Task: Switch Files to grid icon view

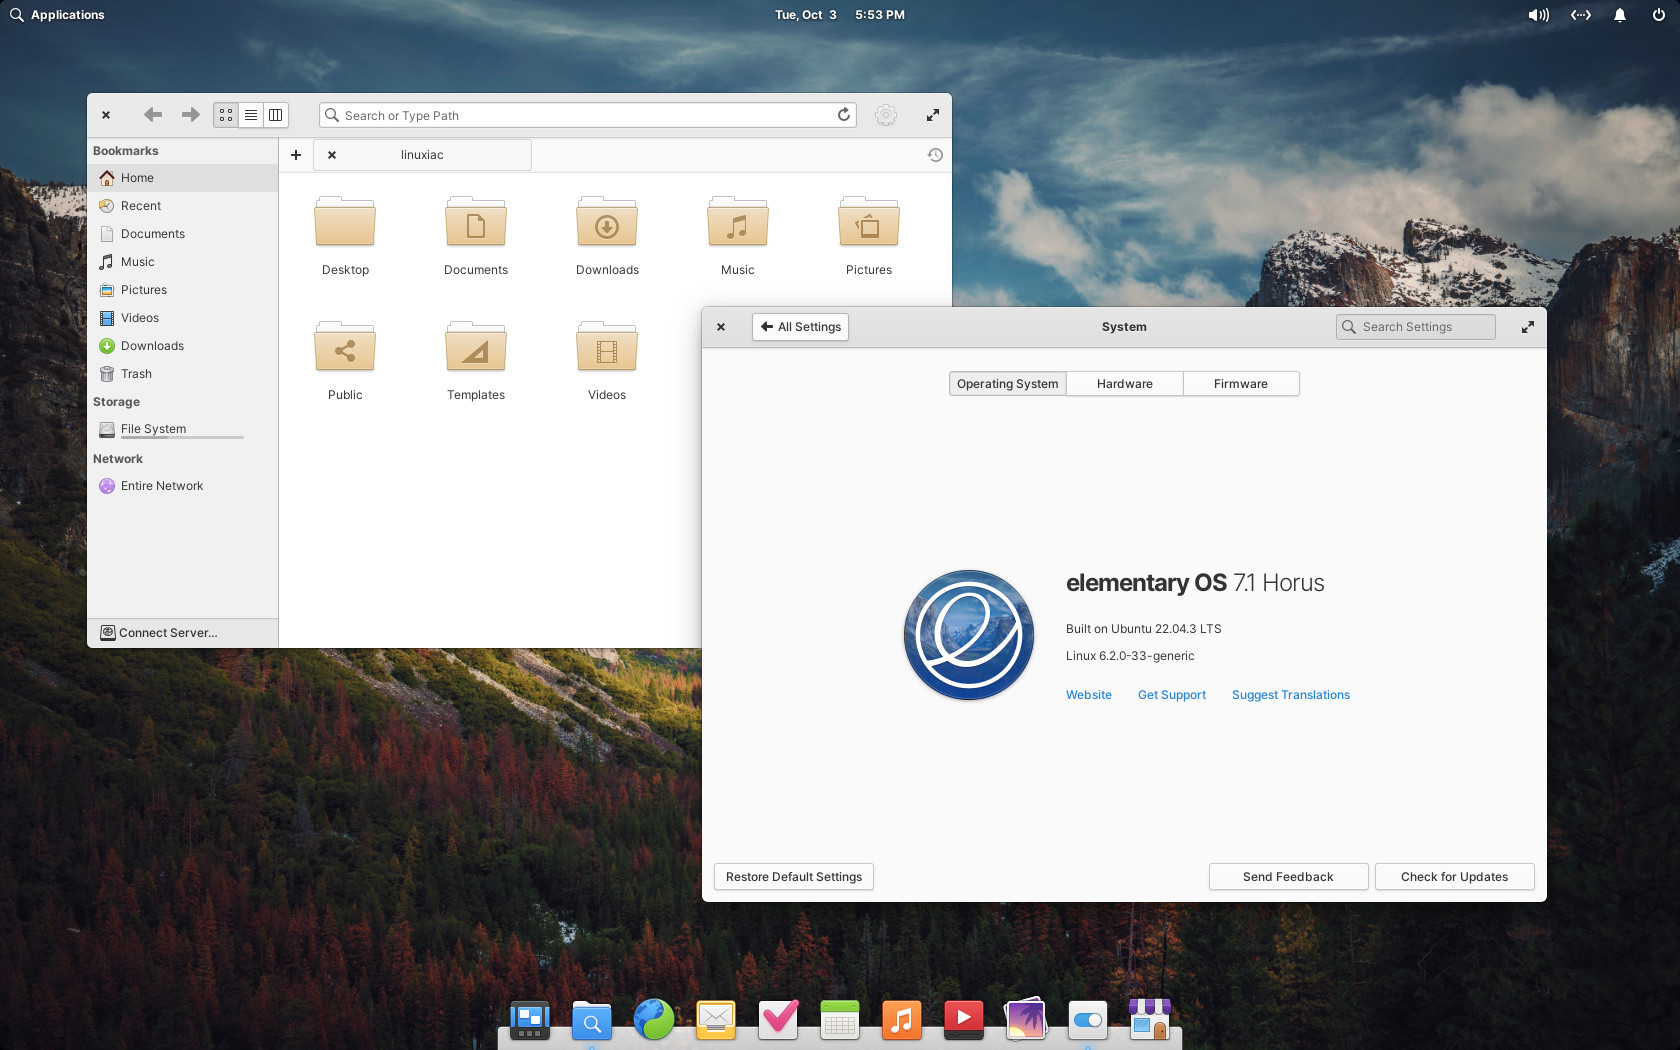Action: point(226,115)
